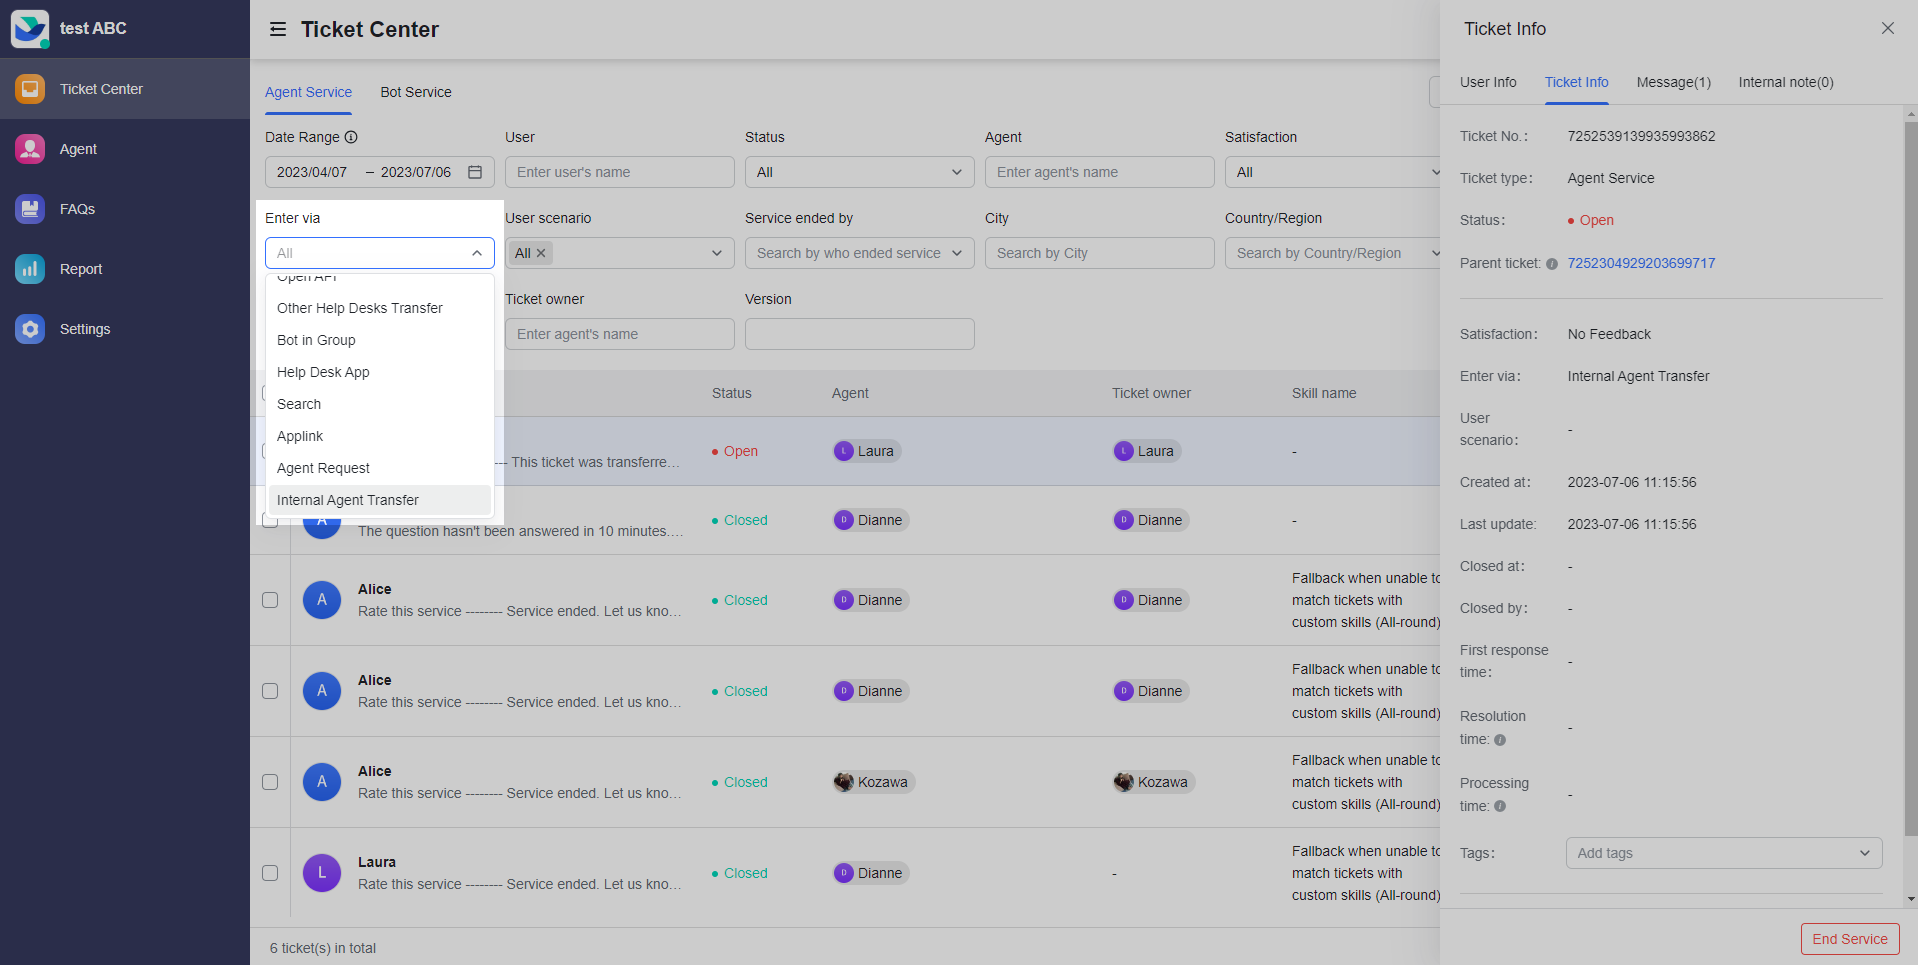Screen dimensions: 1918x965
Task: Click the test ABC logo icon
Action: coord(30,29)
